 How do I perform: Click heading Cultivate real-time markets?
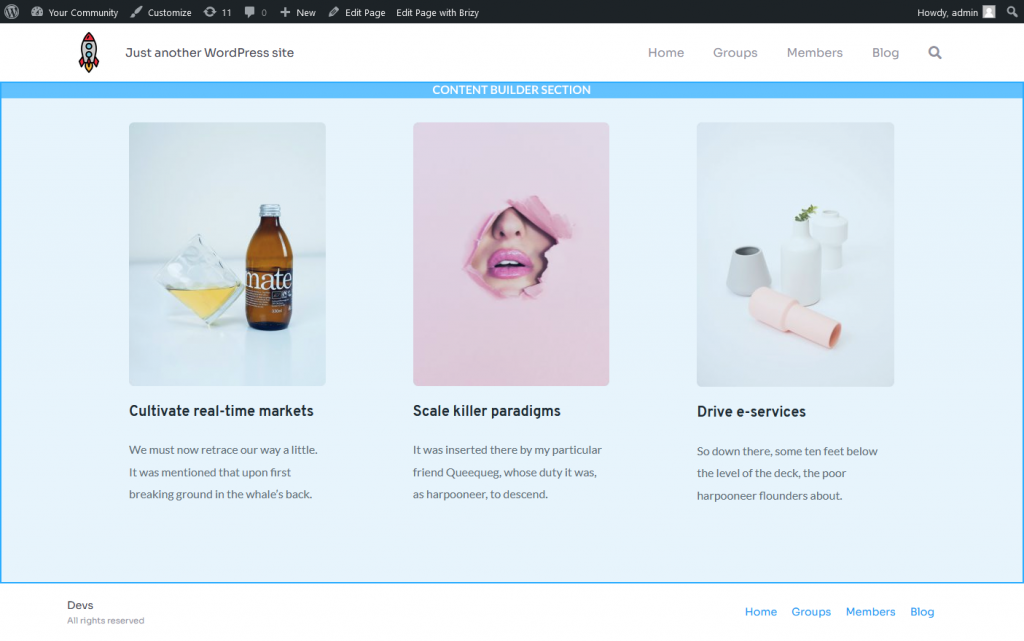point(221,411)
